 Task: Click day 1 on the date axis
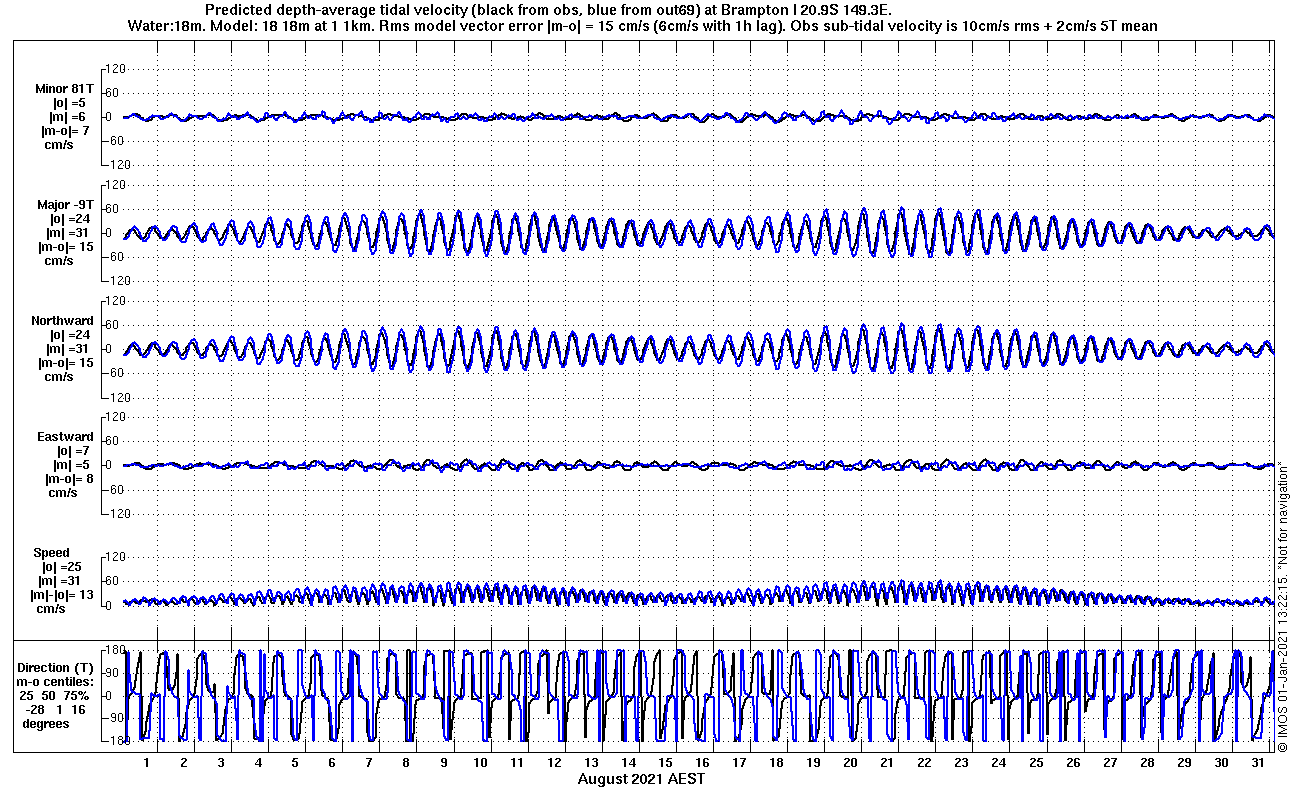147,763
